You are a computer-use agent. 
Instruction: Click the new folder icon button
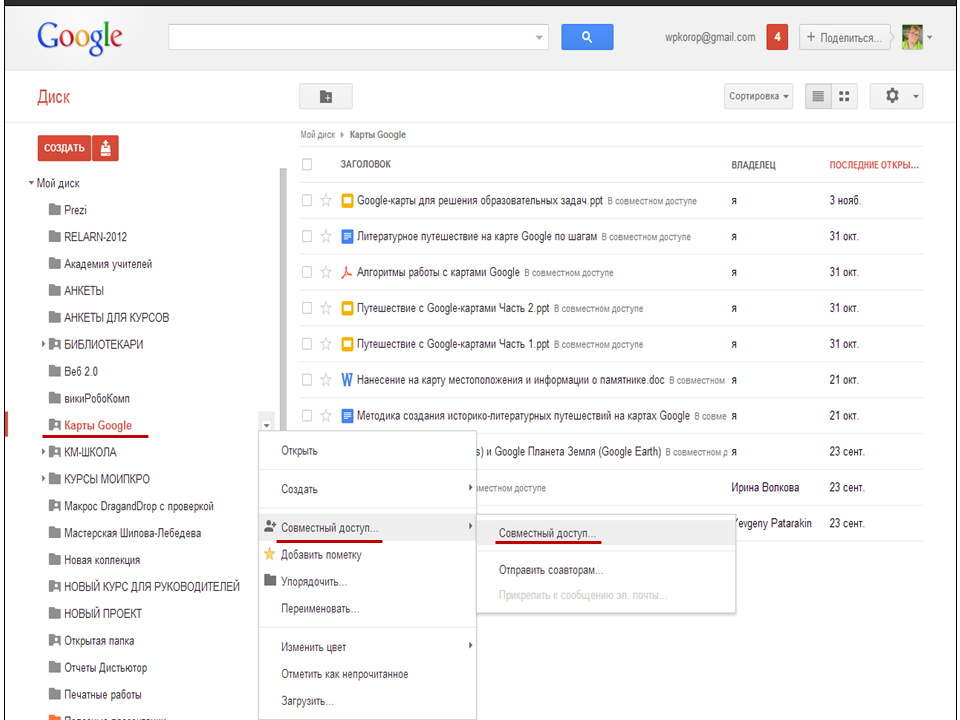[x=326, y=96]
